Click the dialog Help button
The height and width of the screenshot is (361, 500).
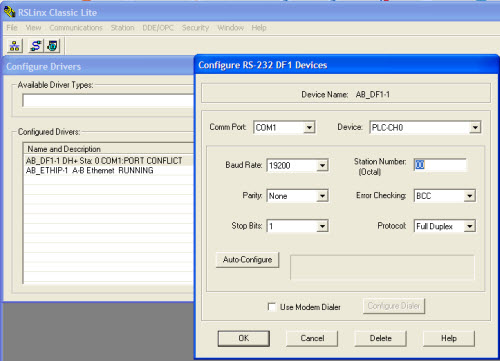pos(449,338)
